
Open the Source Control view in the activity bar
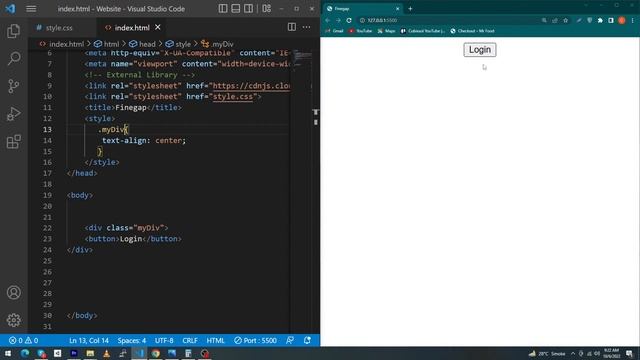pos(13,86)
